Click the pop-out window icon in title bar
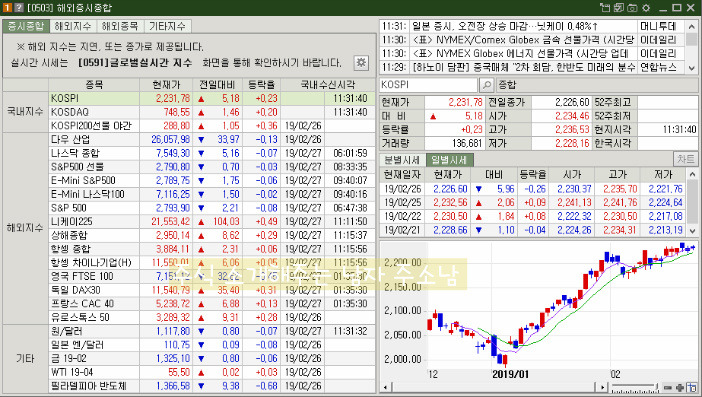This screenshot has height=397, width=702. click(605, 7)
